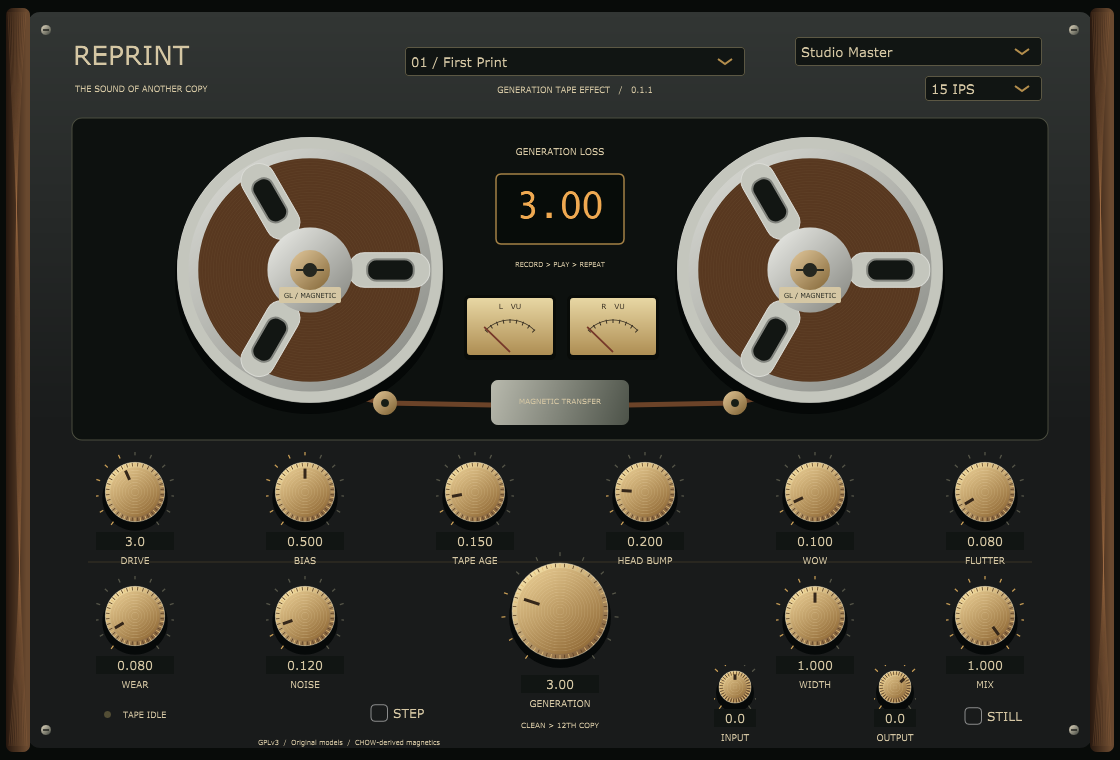Viewport: 1120px width, 760px height.
Task: Click the Input value field 0.0
Action: click(735, 719)
